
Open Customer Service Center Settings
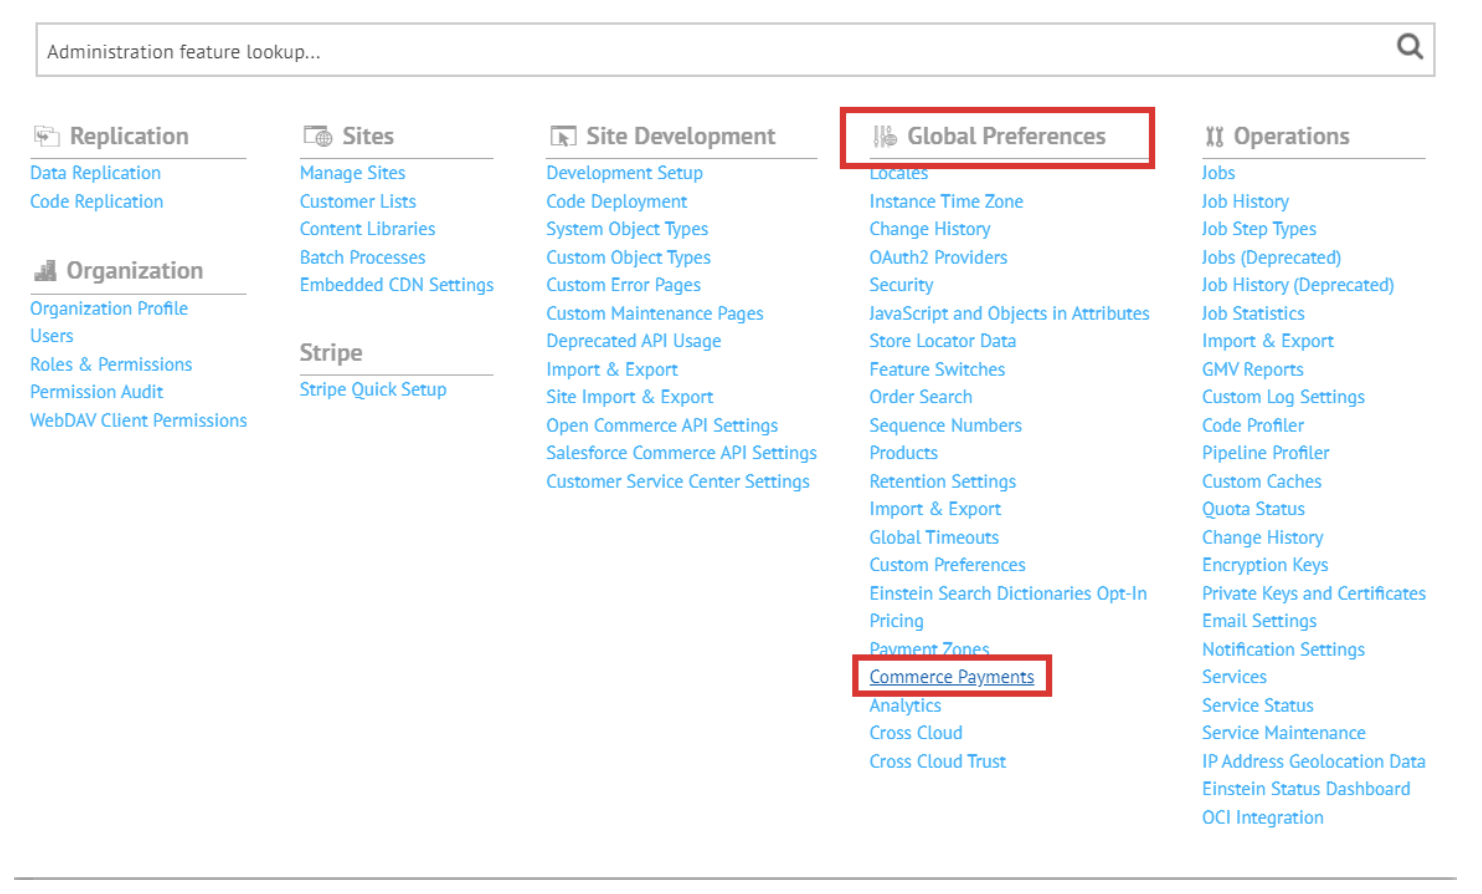pyautogui.click(x=678, y=481)
